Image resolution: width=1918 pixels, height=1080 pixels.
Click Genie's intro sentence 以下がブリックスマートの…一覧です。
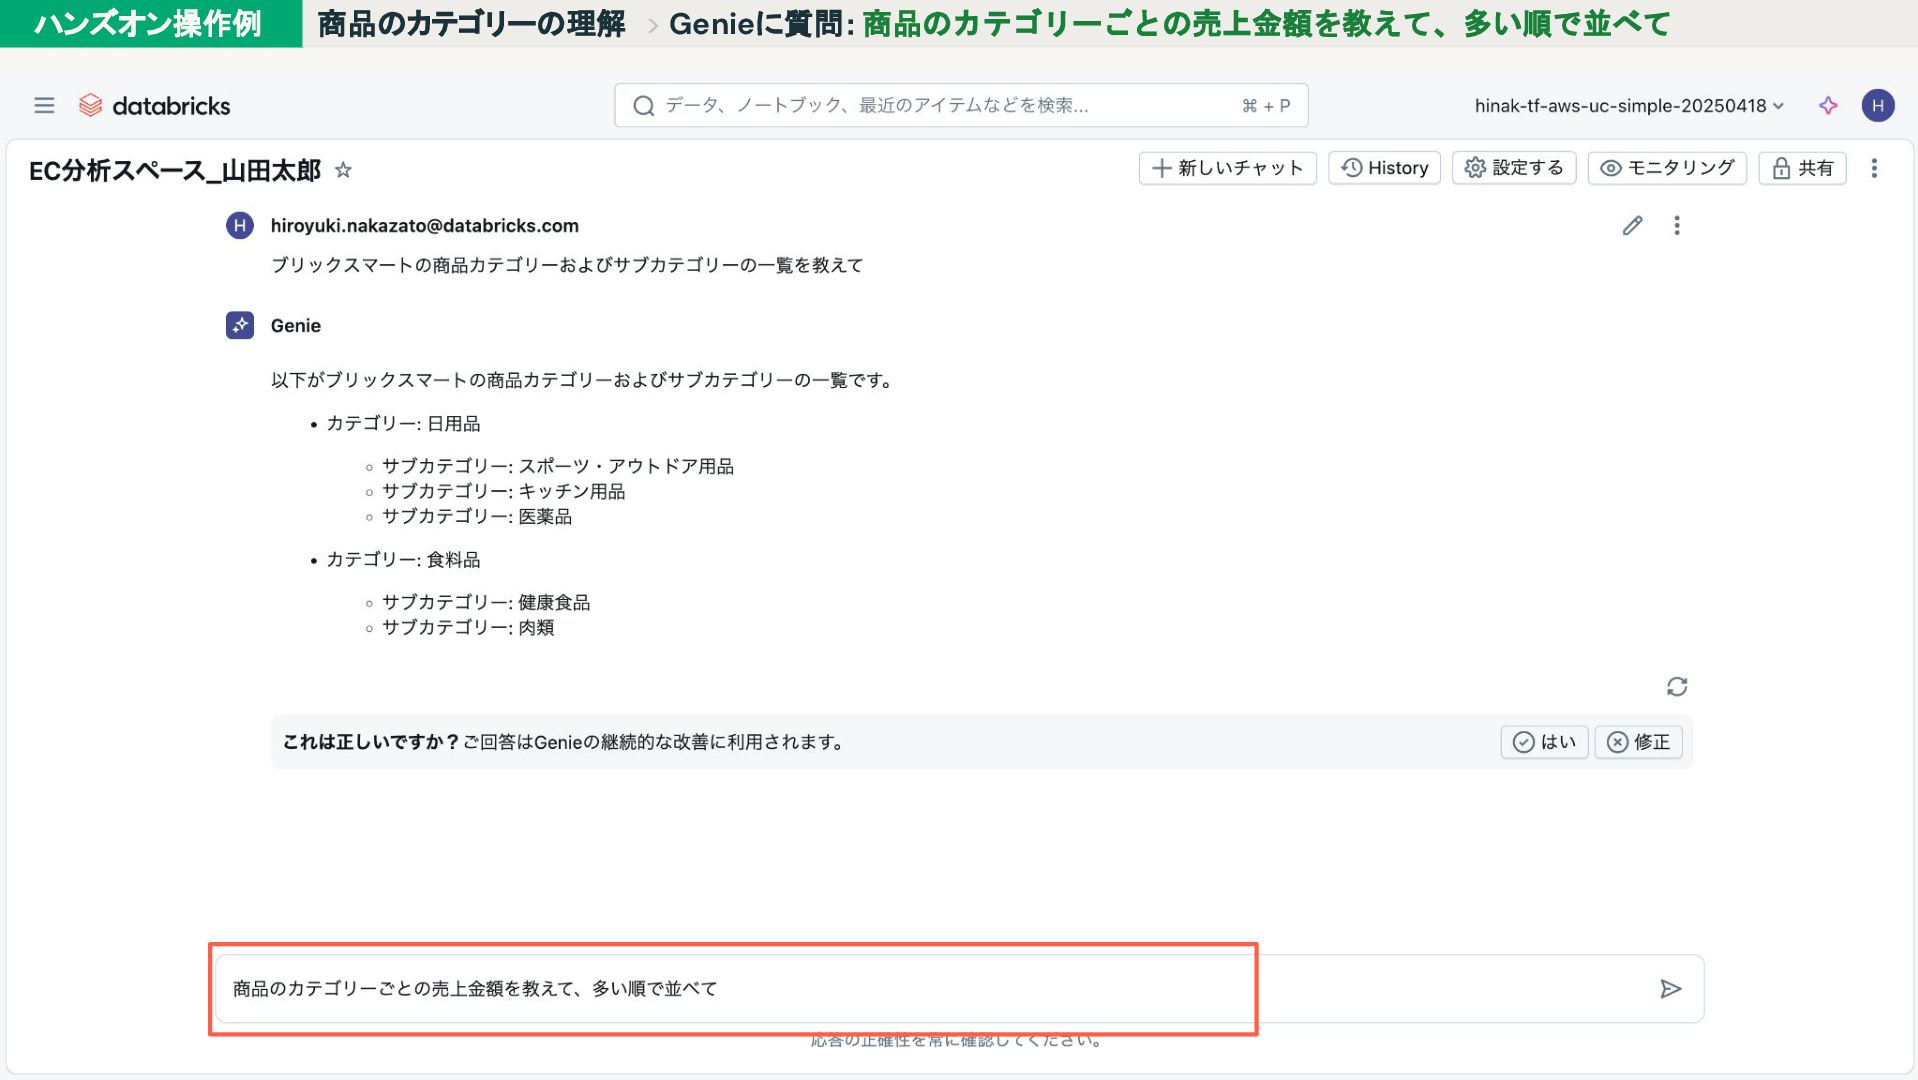pyautogui.click(x=582, y=381)
